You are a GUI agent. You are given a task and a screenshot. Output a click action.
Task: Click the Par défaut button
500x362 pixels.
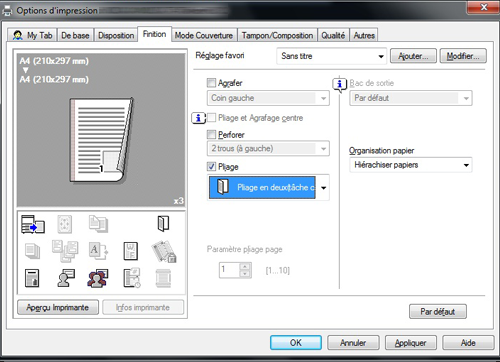pos(438,311)
